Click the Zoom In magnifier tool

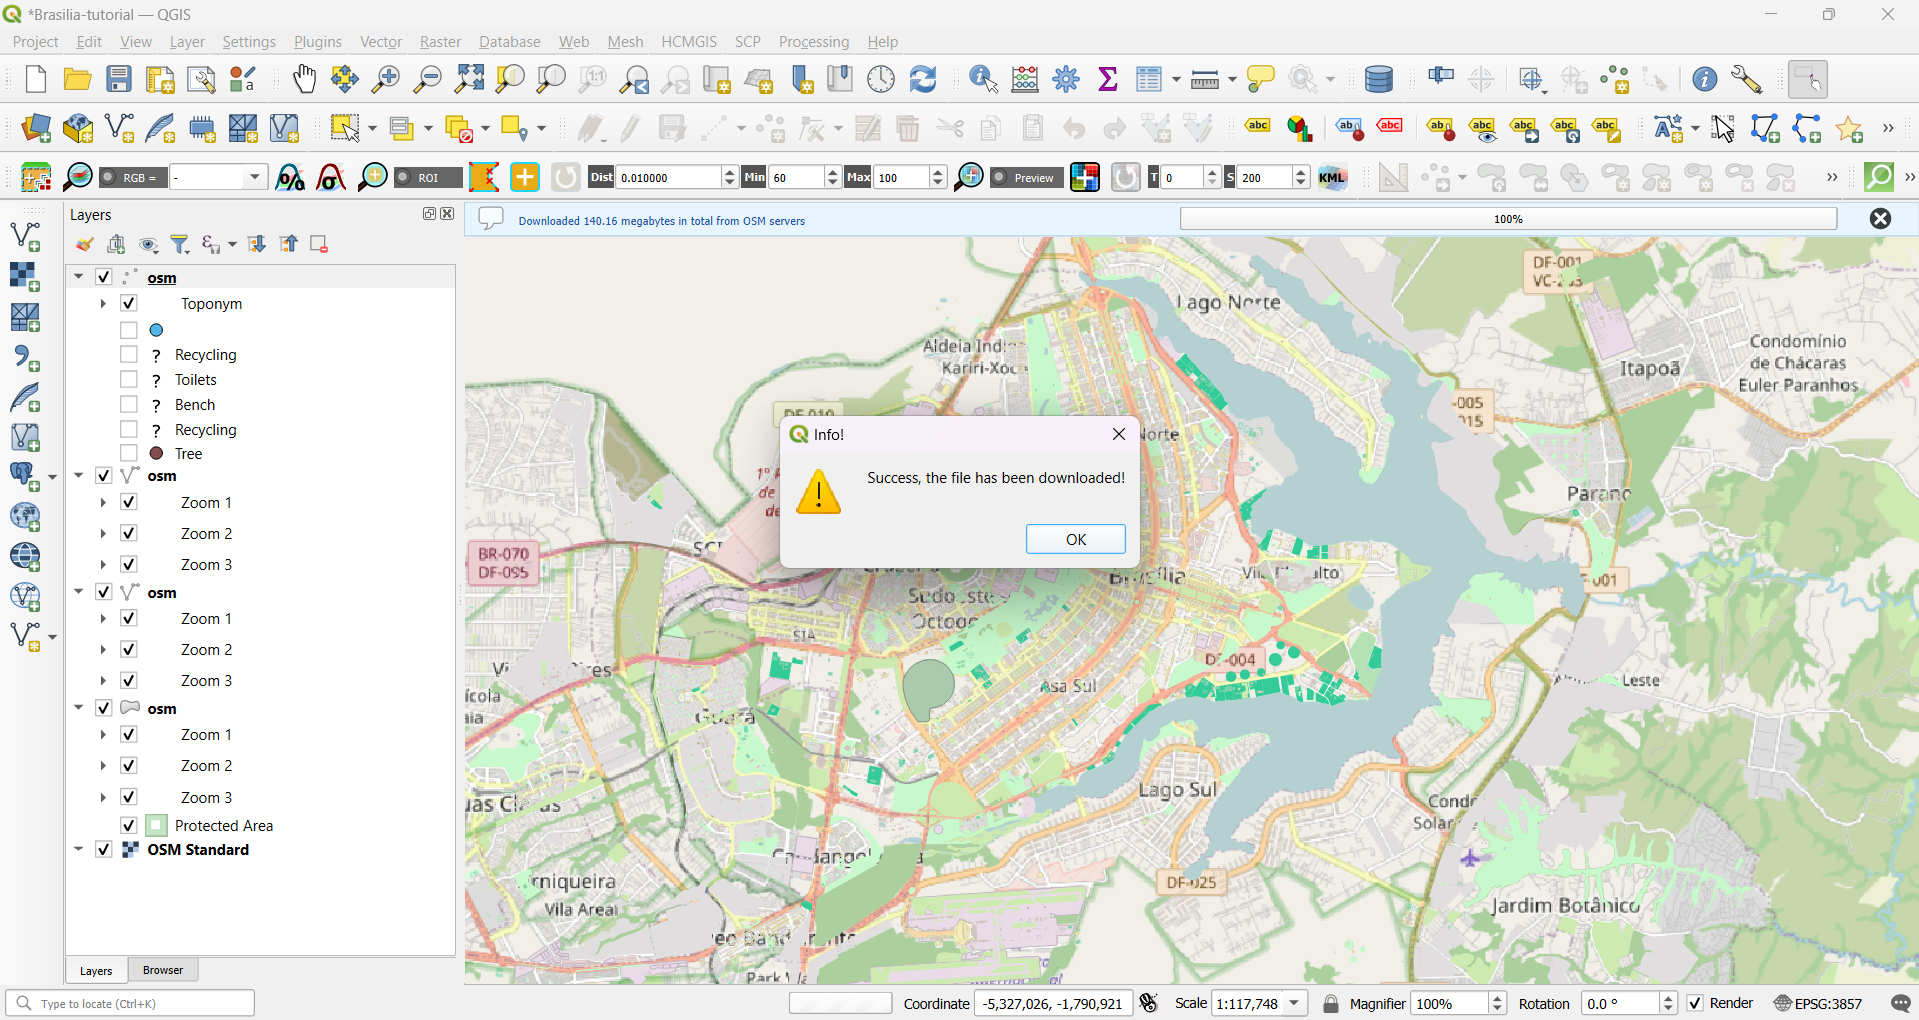coord(385,79)
